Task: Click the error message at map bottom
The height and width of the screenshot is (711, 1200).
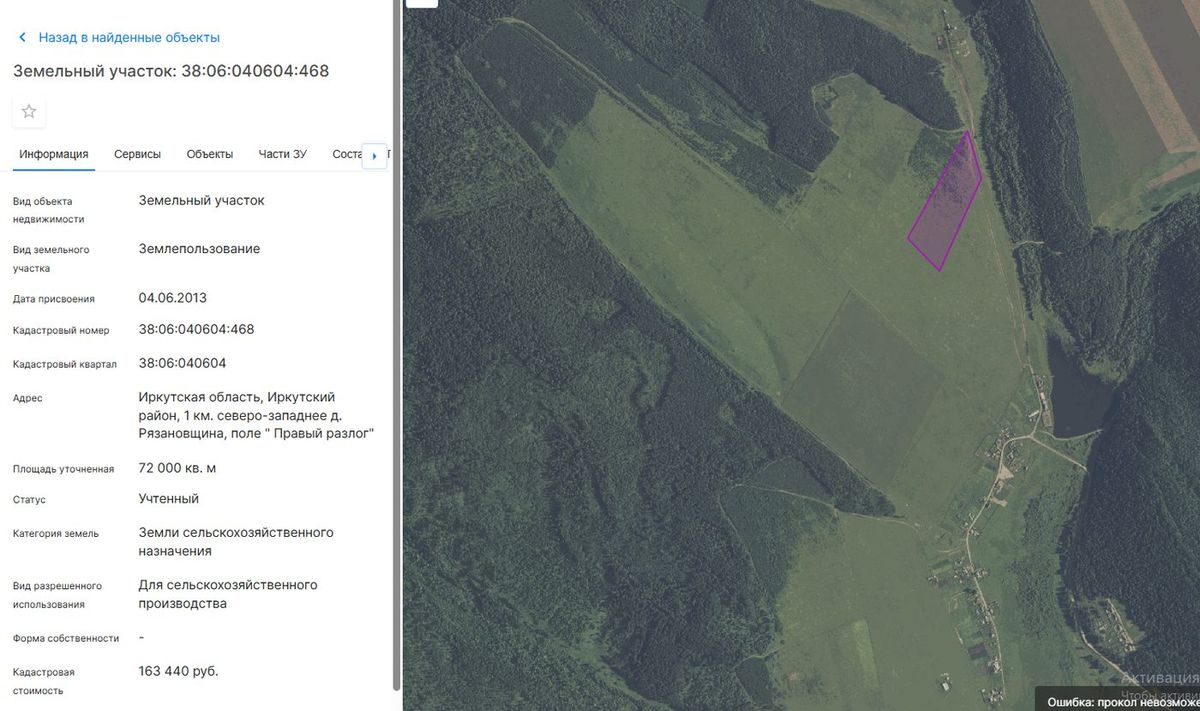Action: tap(1117, 702)
